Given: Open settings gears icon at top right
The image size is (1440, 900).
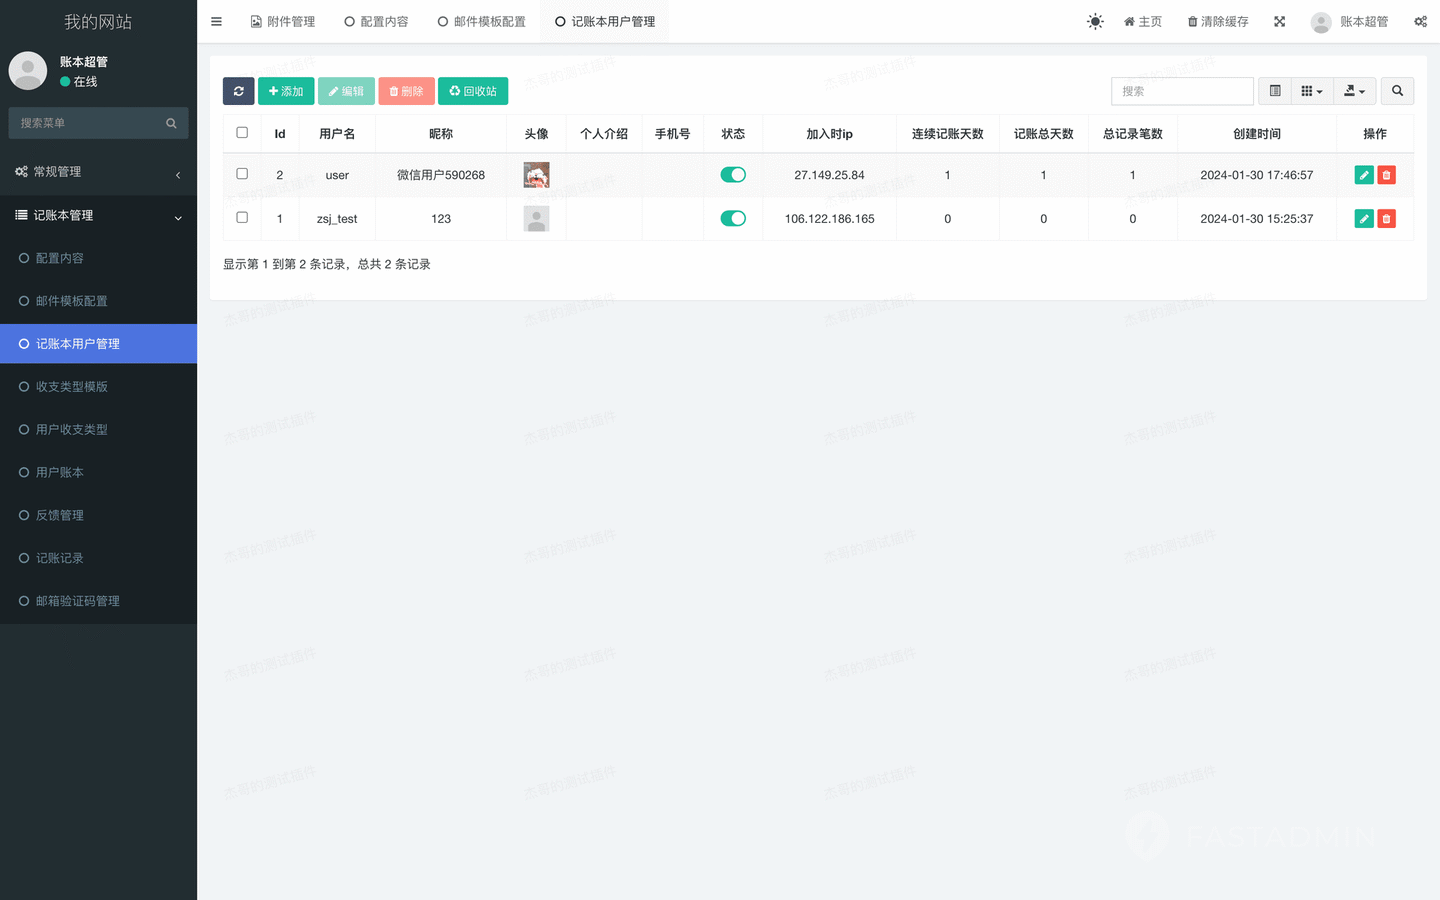Looking at the screenshot, I should 1420,21.
